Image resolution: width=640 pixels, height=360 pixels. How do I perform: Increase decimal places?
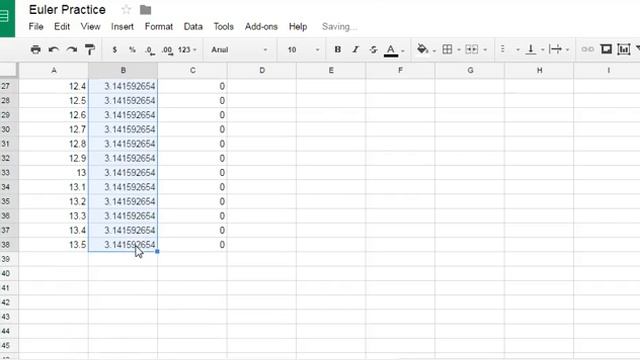point(167,50)
